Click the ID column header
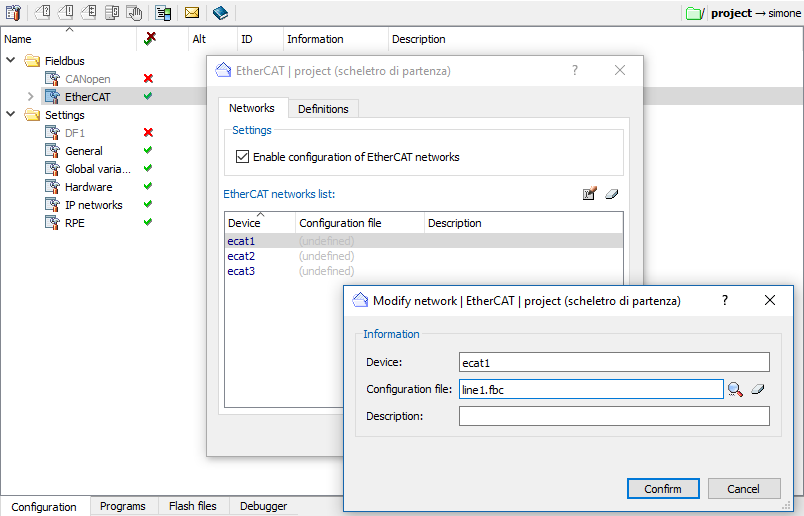 point(260,38)
